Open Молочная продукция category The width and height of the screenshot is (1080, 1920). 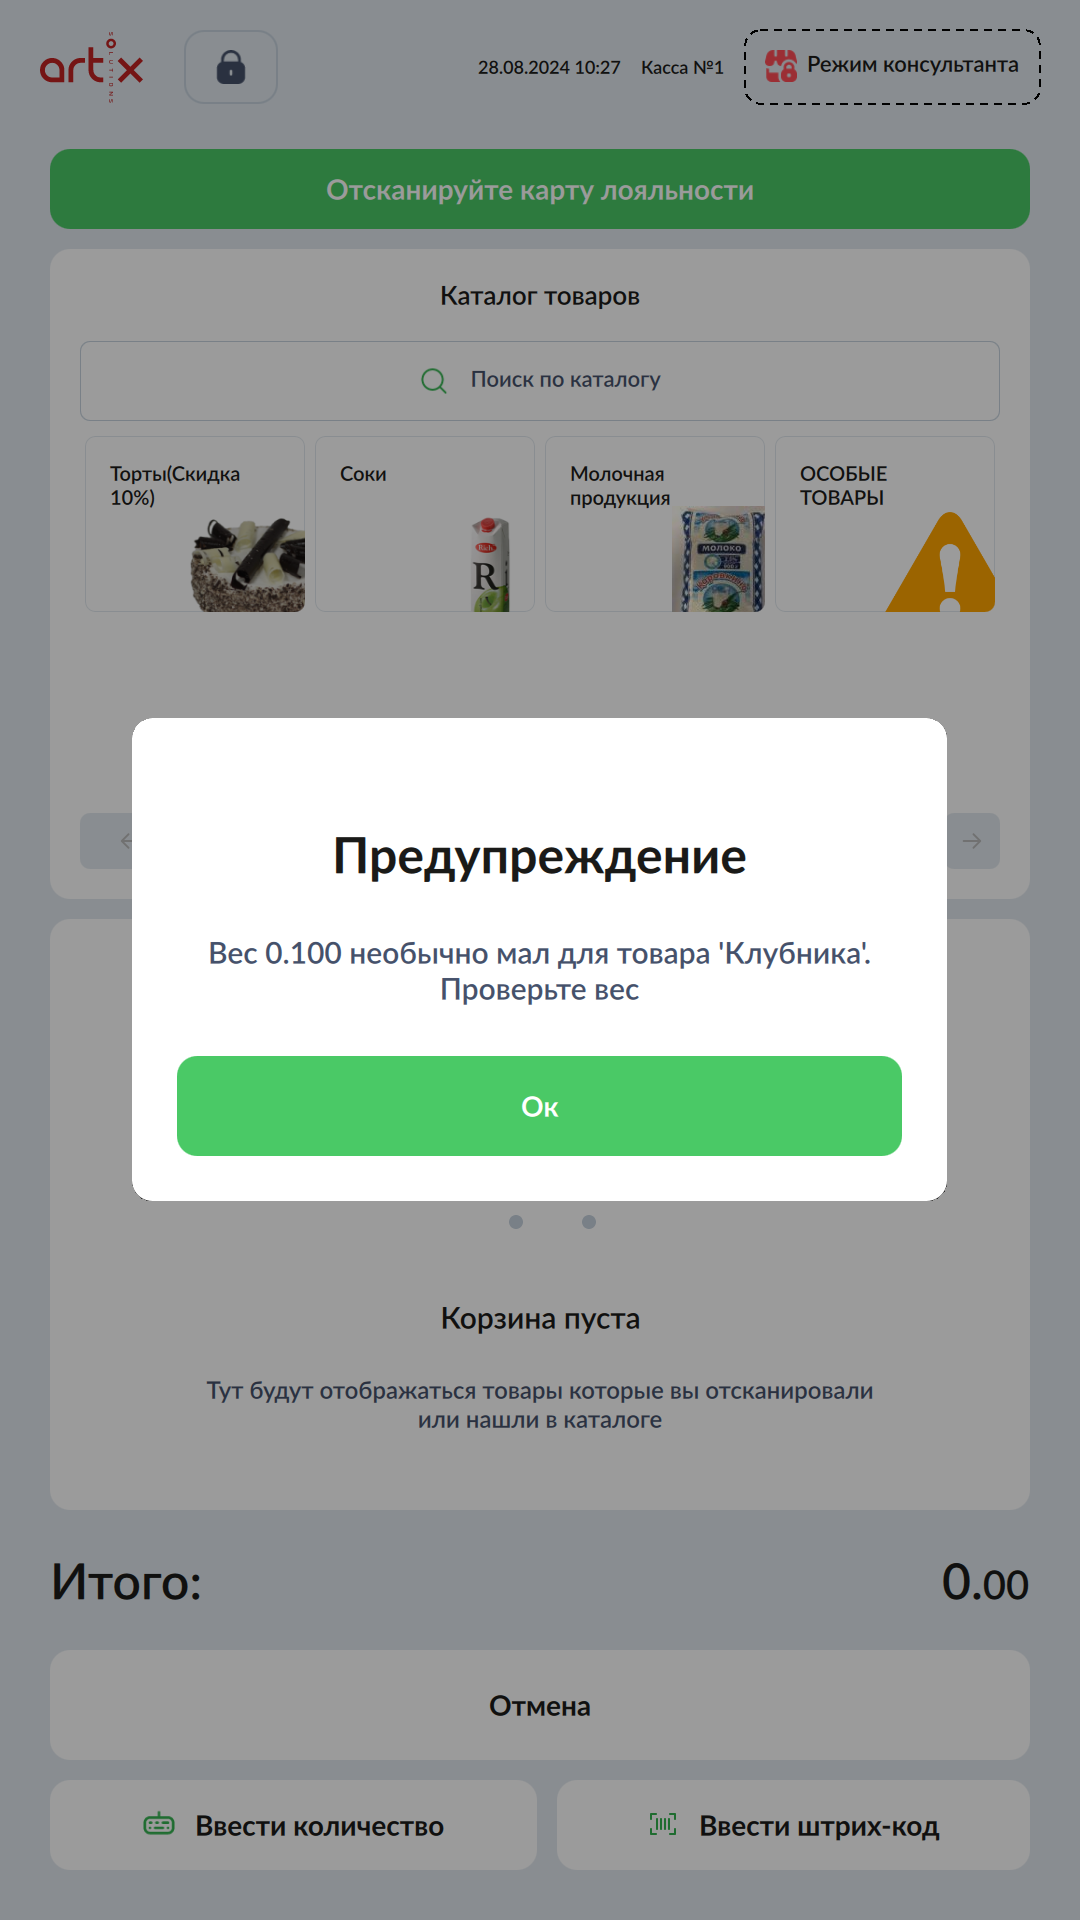click(x=655, y=524)
